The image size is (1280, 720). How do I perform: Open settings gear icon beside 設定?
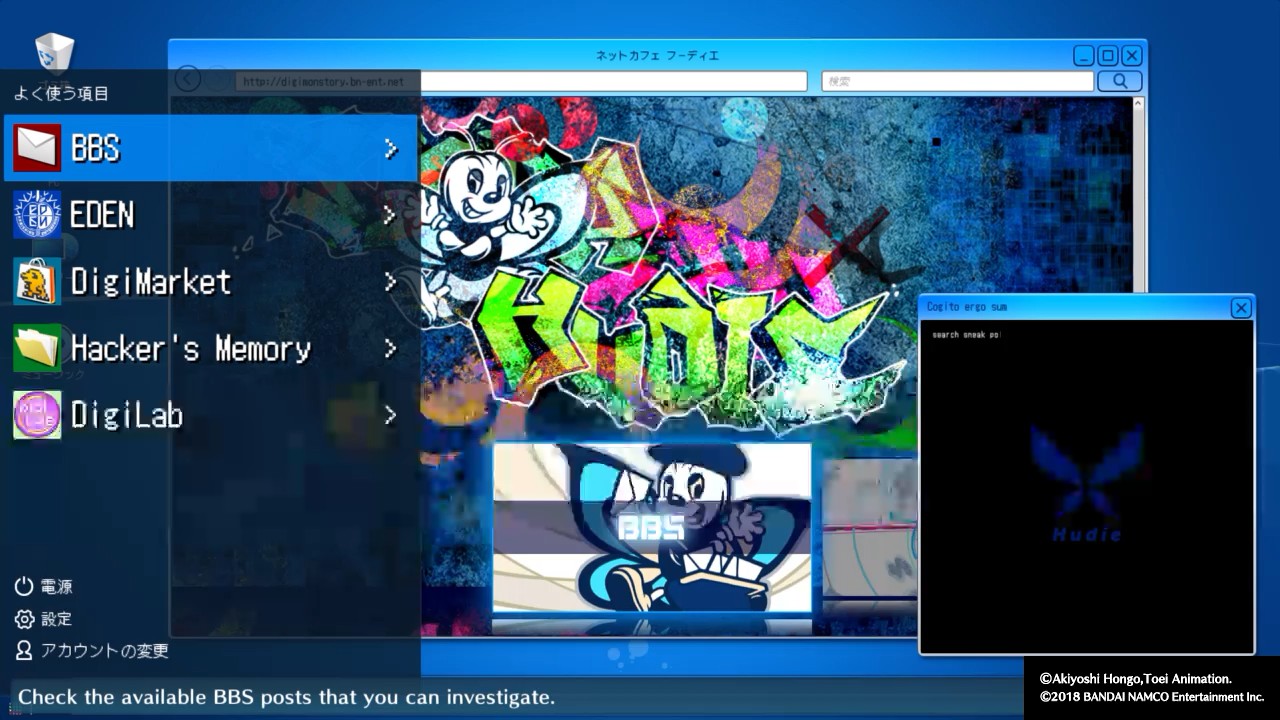coord(24,619)
